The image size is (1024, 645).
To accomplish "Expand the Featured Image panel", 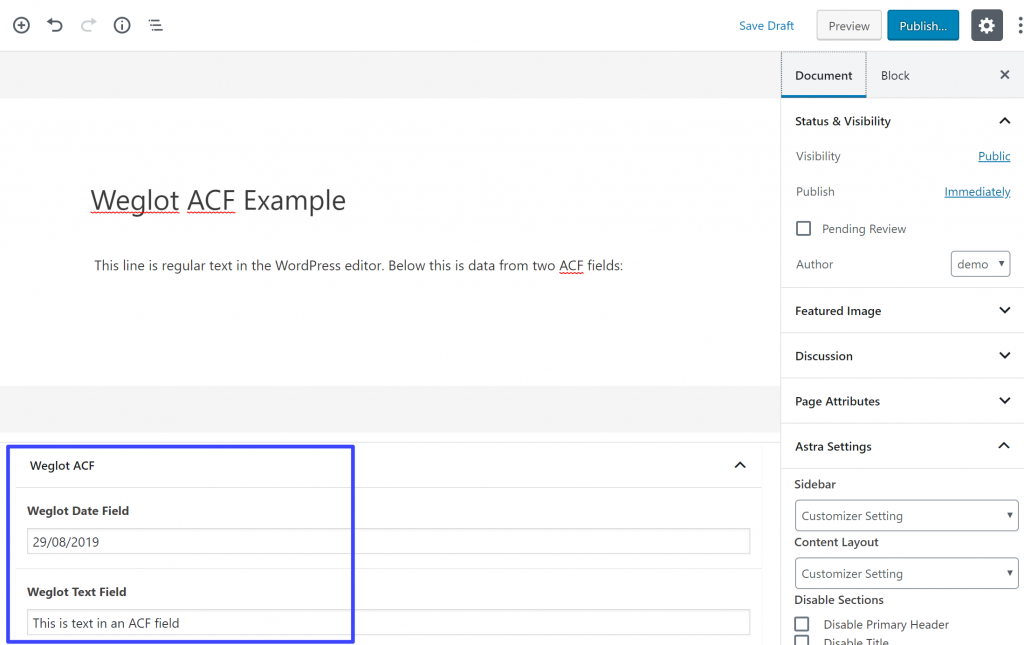I will point(902,311).
